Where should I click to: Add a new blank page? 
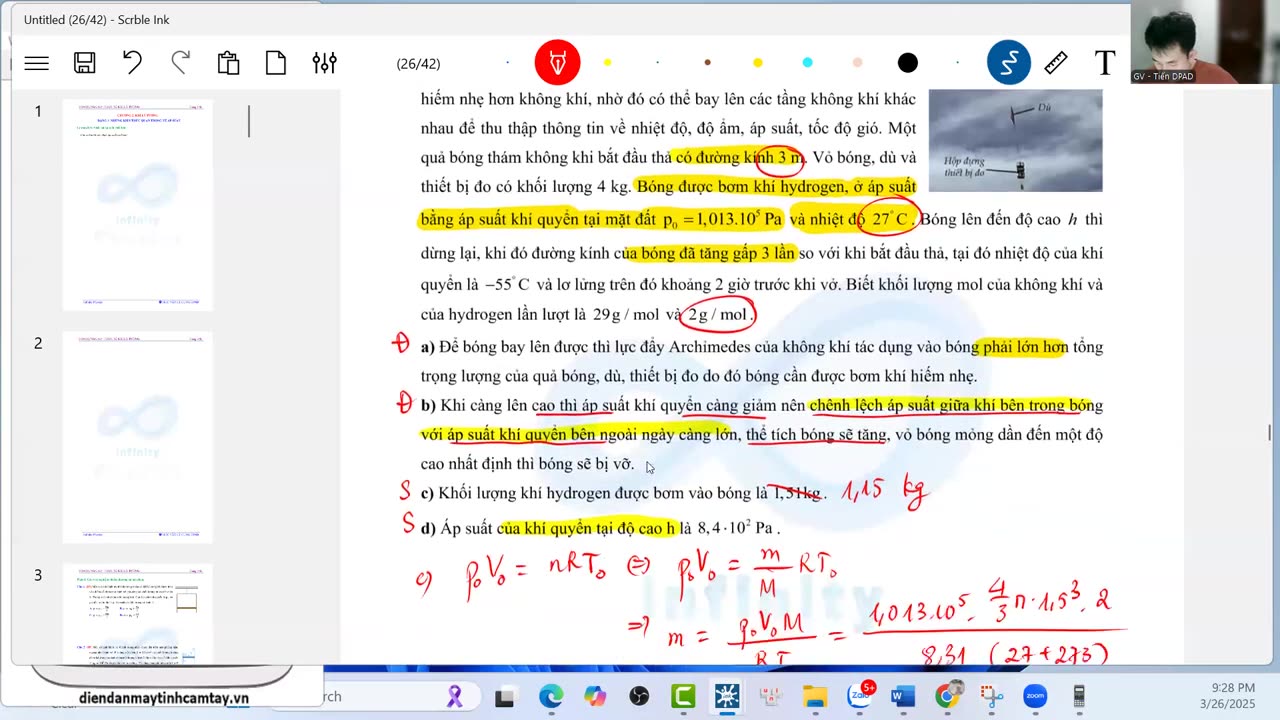276,63
